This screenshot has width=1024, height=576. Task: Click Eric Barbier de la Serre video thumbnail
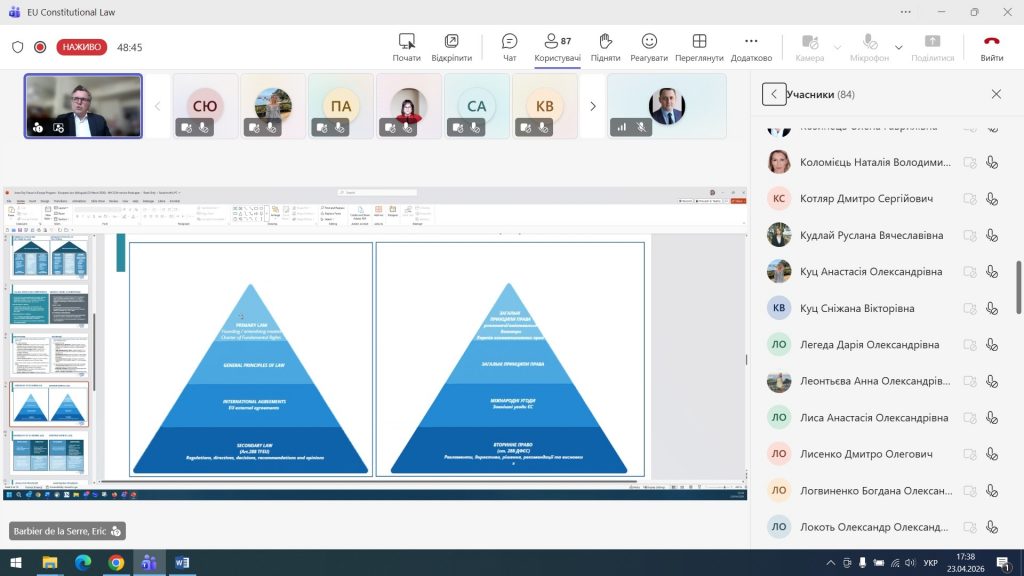83,106
